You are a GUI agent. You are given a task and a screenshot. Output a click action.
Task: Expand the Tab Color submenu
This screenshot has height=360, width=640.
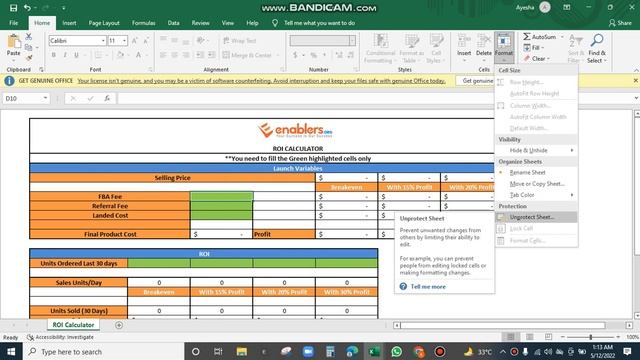point(536,195)
